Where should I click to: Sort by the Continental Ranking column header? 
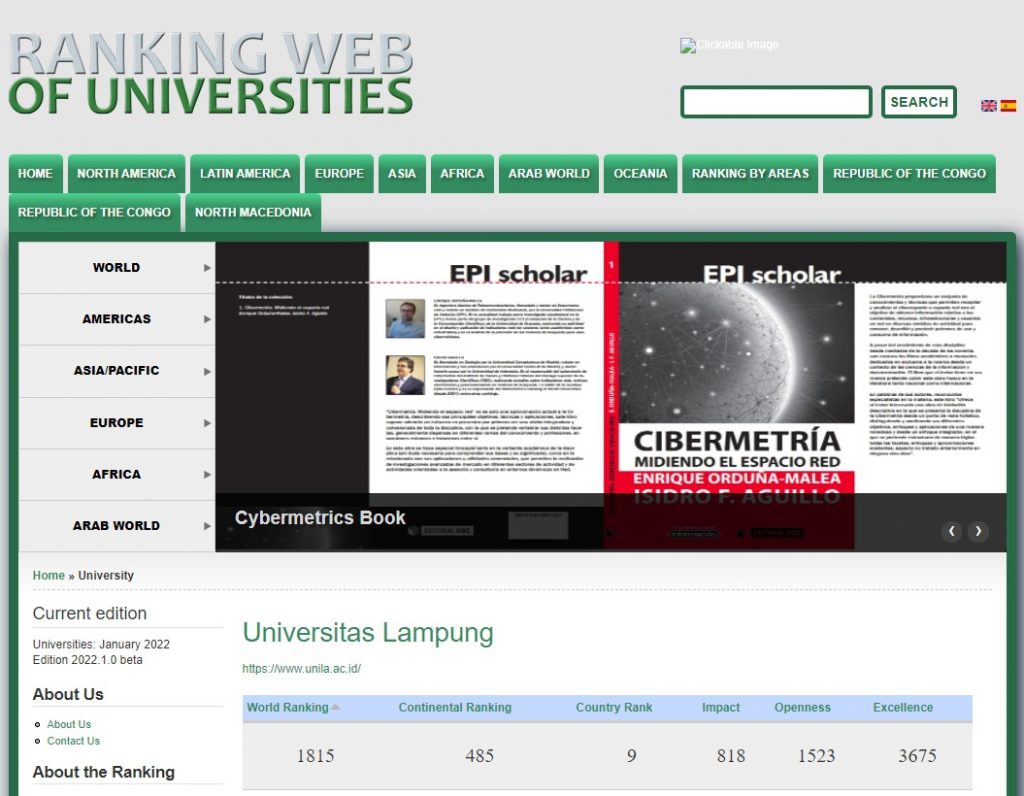[455, 708]
